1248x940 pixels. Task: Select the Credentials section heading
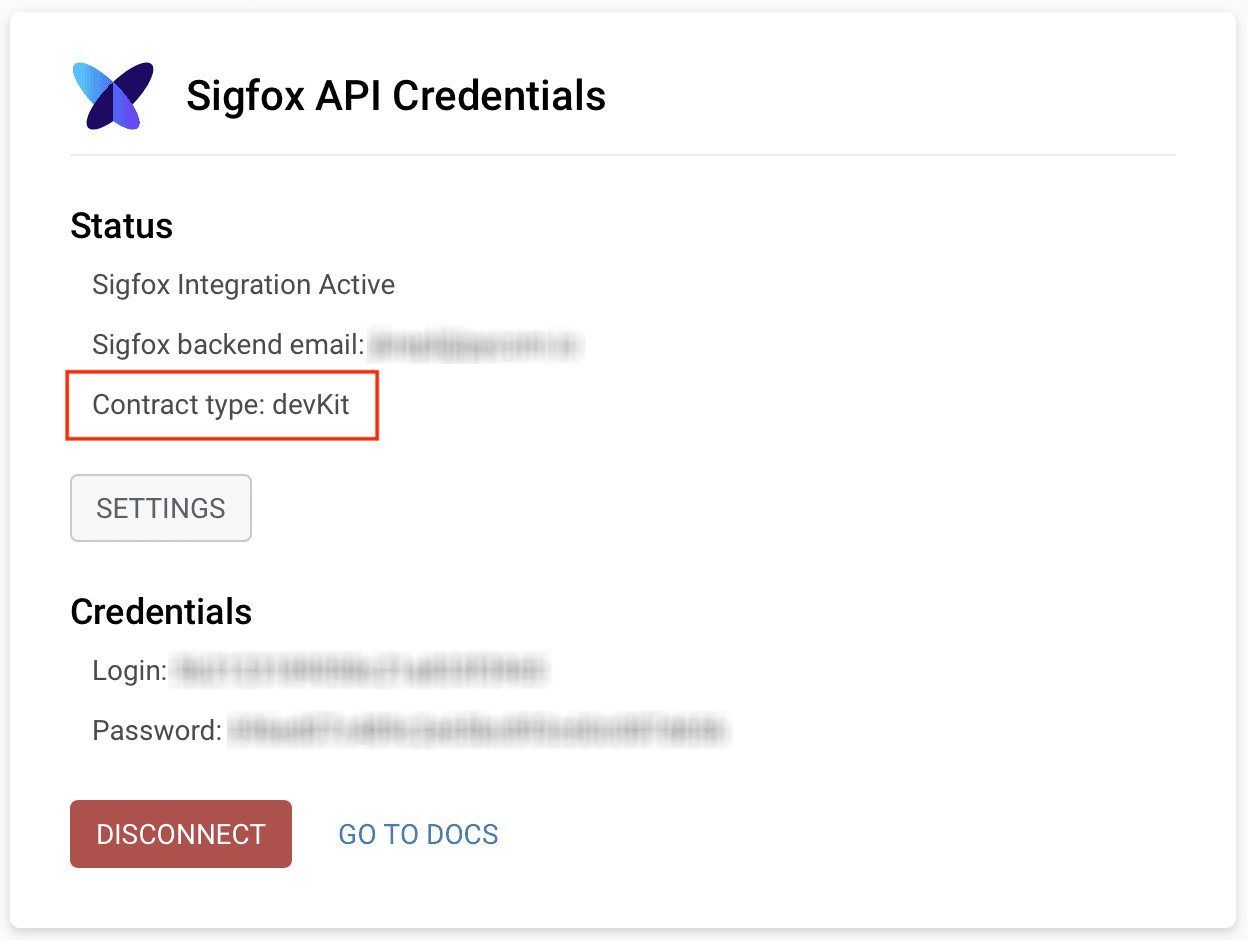[160, 611]
